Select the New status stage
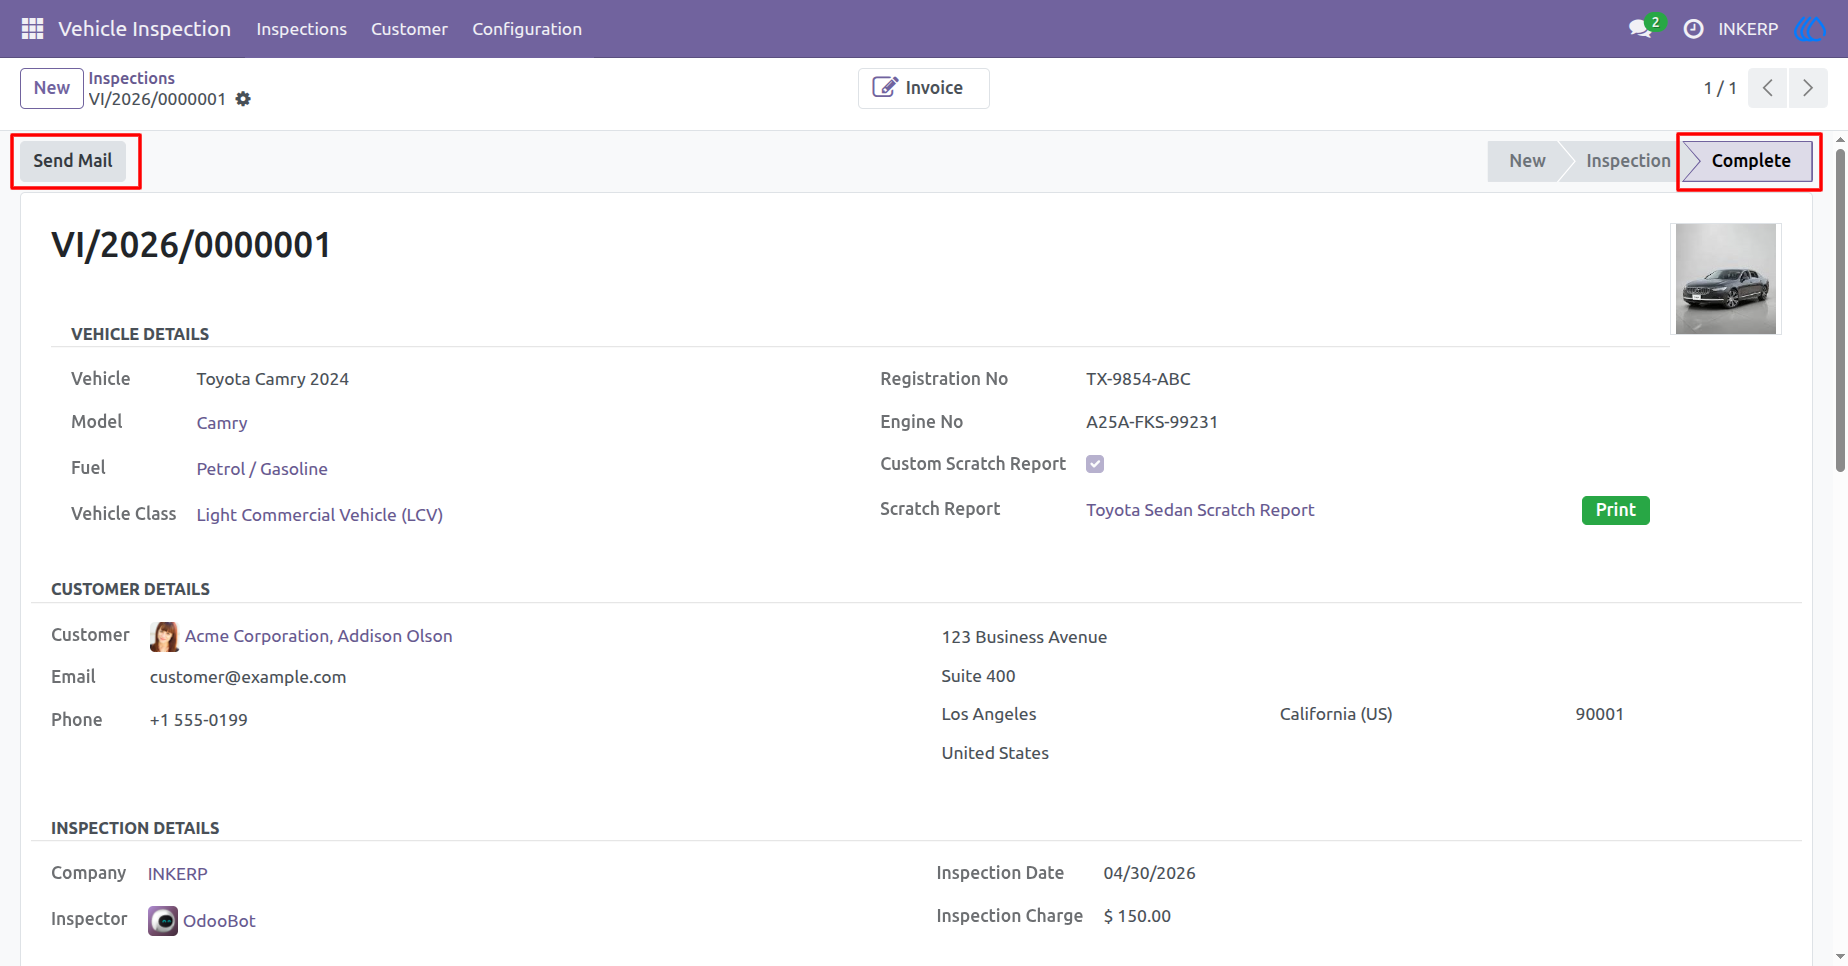This screenshot has height=966, width=1848. point(1526,161)
